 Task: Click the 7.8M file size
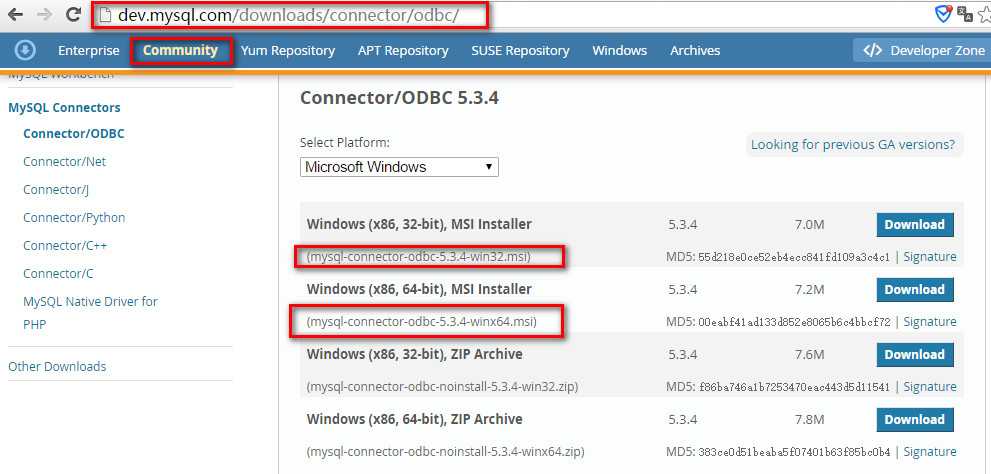[809, 420]
